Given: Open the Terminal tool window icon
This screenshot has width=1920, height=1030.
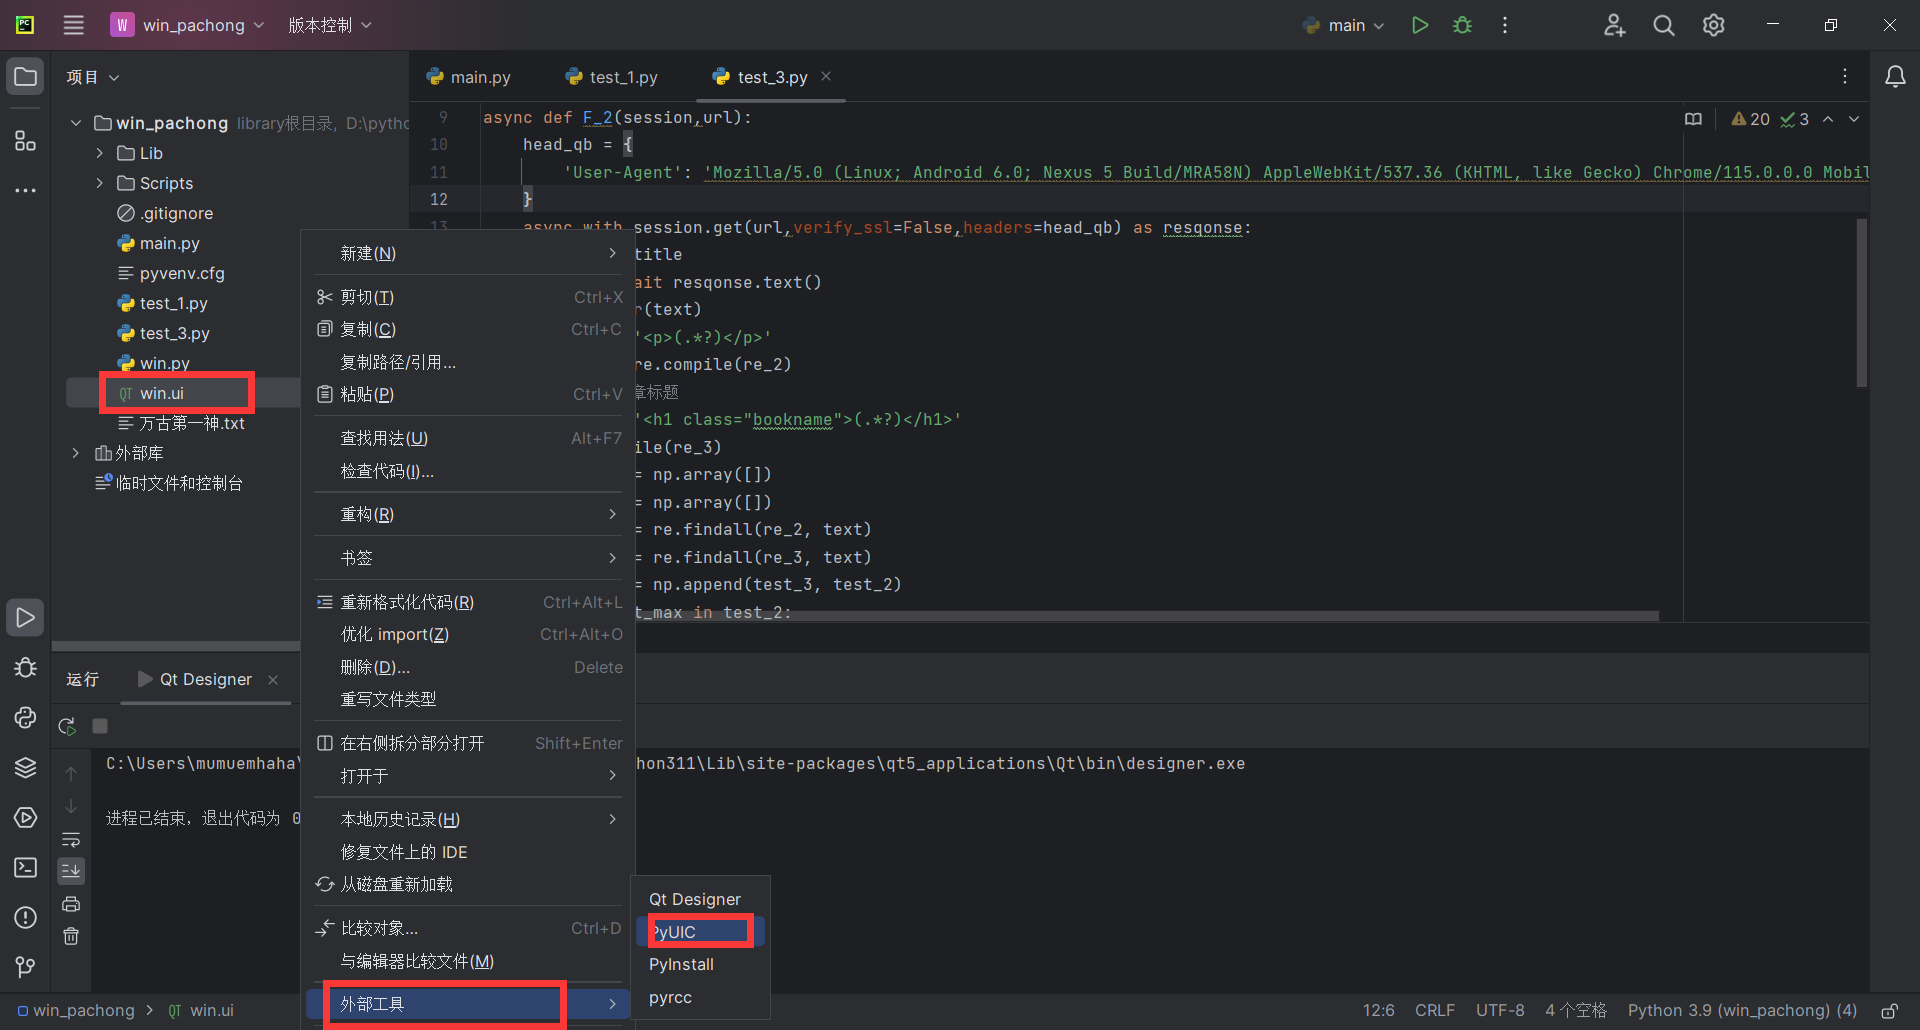Looking at the screenshot, I should (x=25, y=867).
